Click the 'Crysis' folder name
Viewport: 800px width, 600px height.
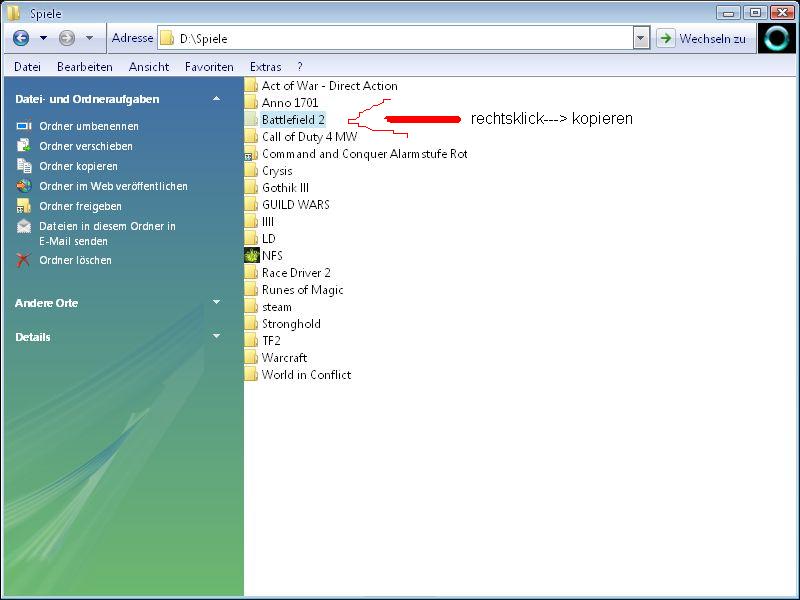(277, 171)
